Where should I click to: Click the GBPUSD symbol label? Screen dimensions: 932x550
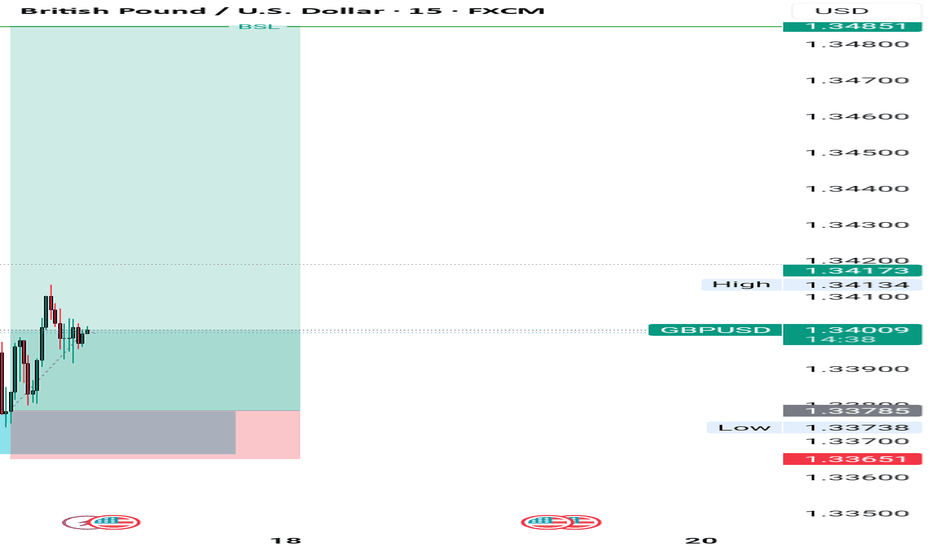point(715,329)
